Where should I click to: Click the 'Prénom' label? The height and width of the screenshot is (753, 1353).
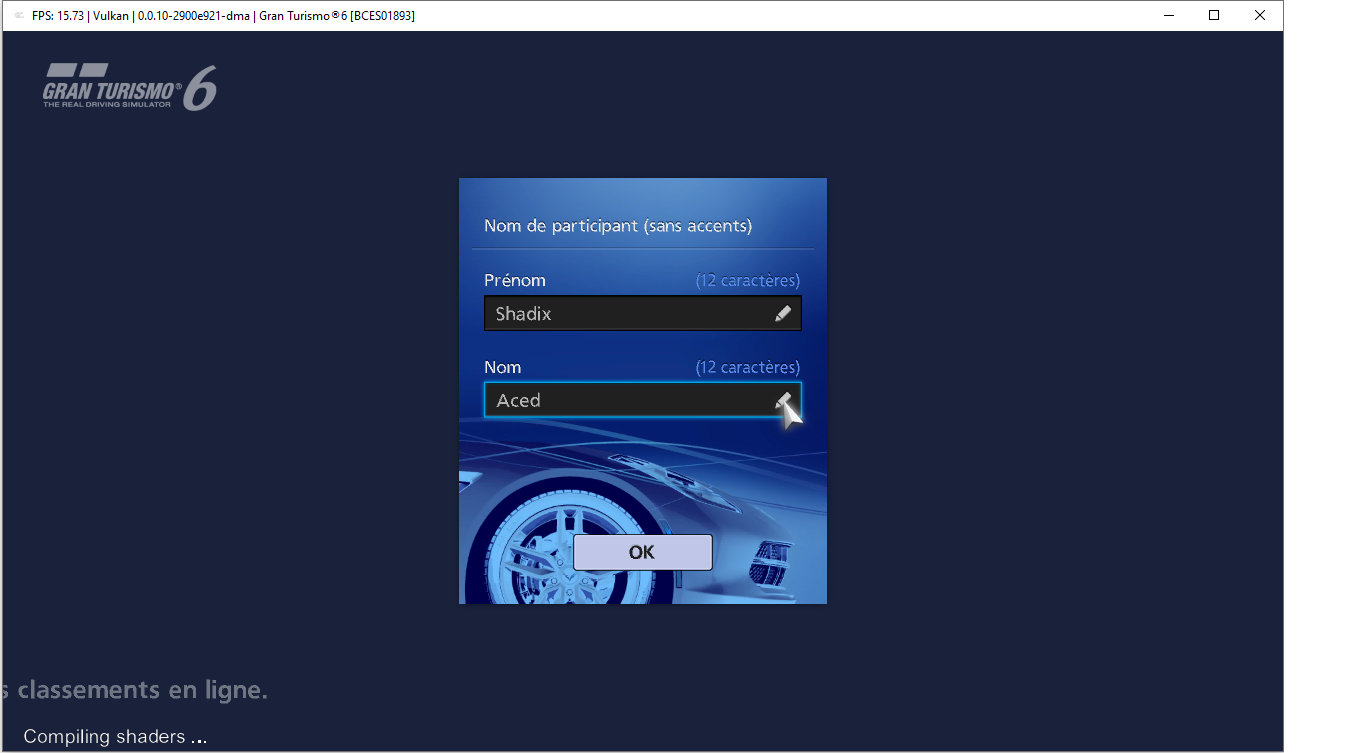[515, 281]
